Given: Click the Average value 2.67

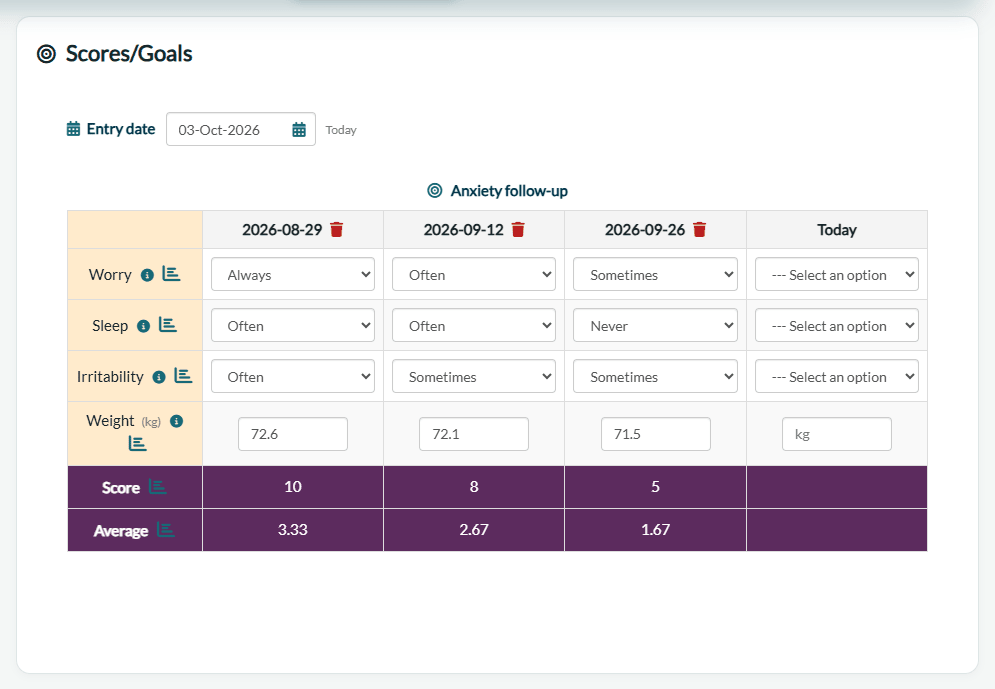Looking at the screenshot, I should point(474,530).
